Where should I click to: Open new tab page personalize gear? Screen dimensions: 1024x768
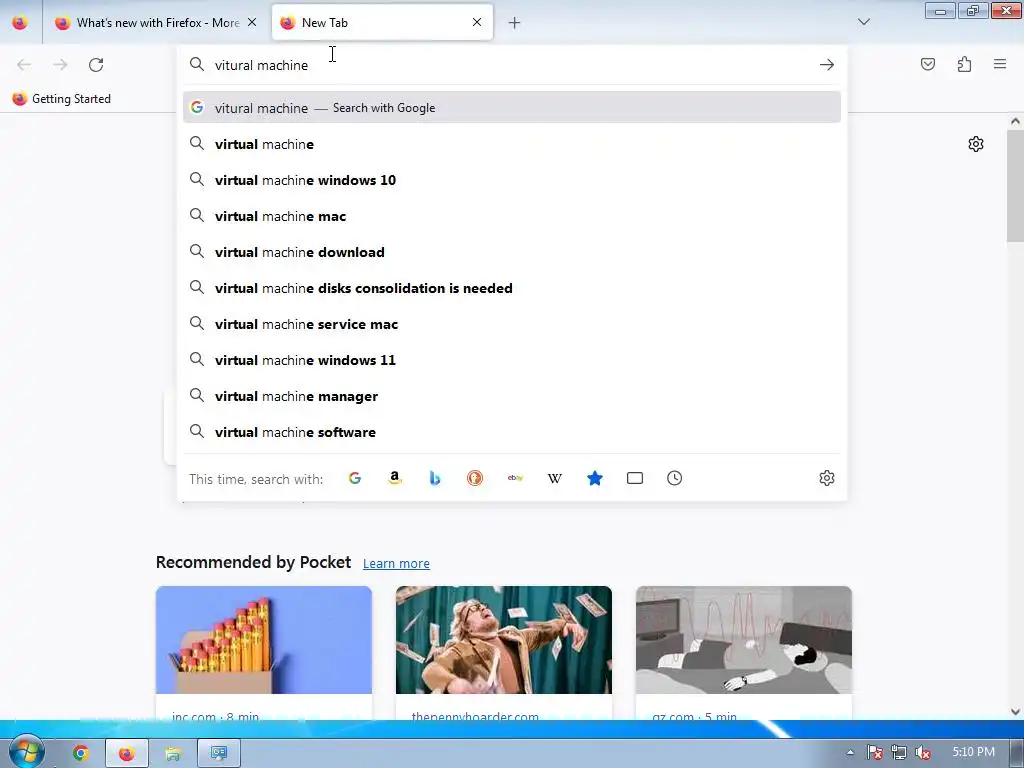point(976,144)
